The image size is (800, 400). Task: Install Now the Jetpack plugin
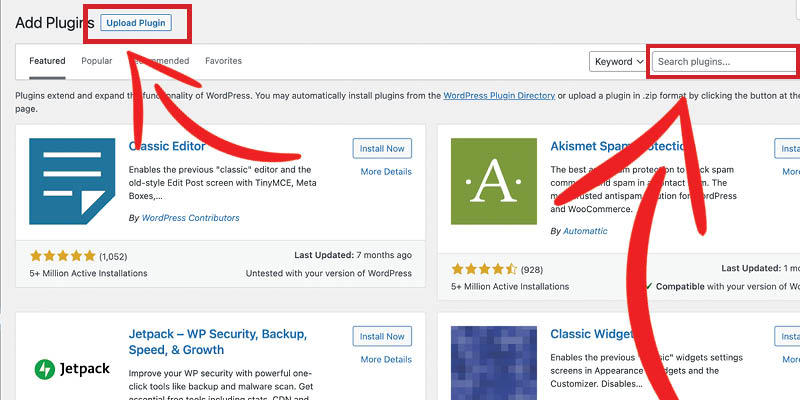click(x=382, y=336)
